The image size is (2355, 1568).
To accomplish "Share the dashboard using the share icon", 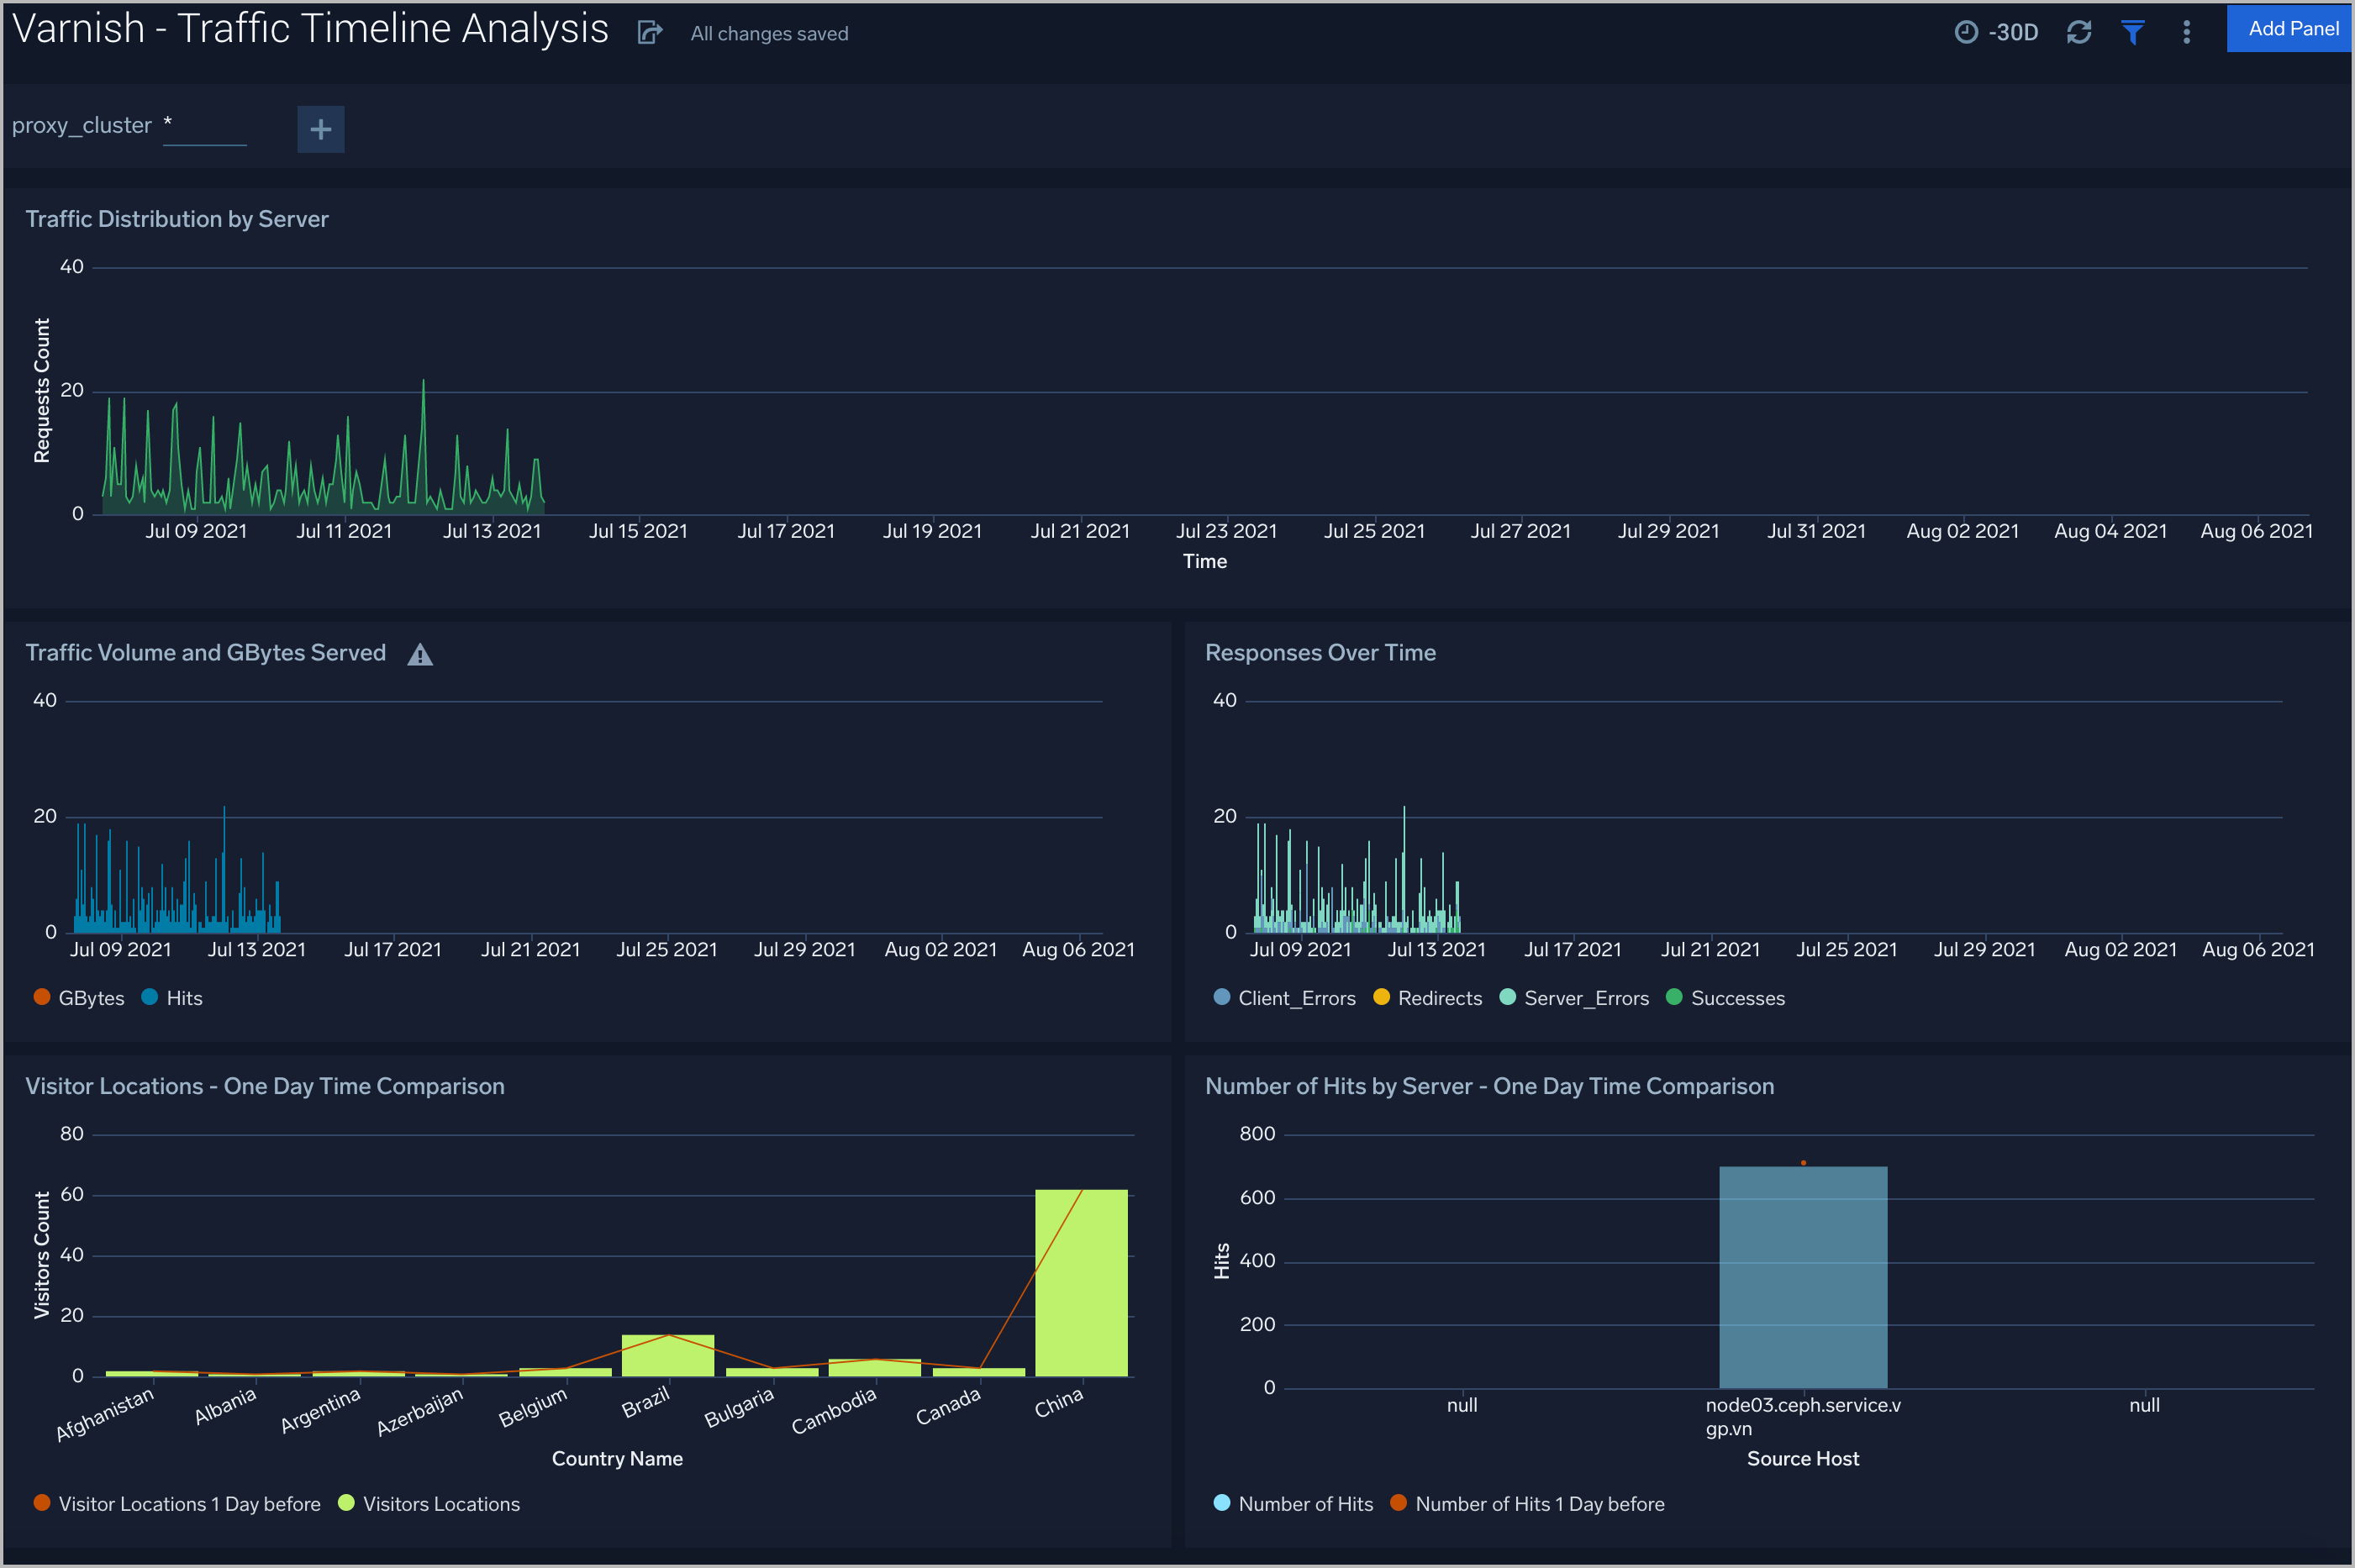I will 650,31.
